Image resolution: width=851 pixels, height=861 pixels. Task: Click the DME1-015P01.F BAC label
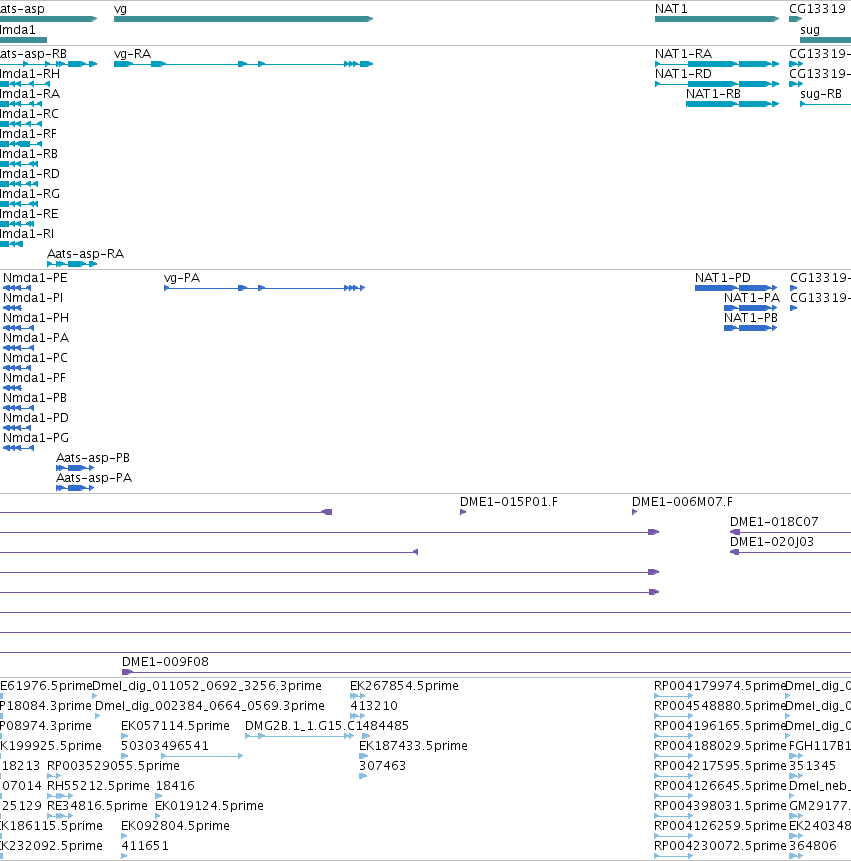tap(508, 502)
